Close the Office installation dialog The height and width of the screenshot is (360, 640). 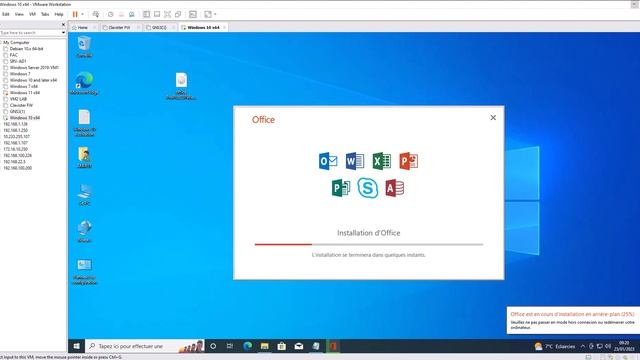[493, 118]
